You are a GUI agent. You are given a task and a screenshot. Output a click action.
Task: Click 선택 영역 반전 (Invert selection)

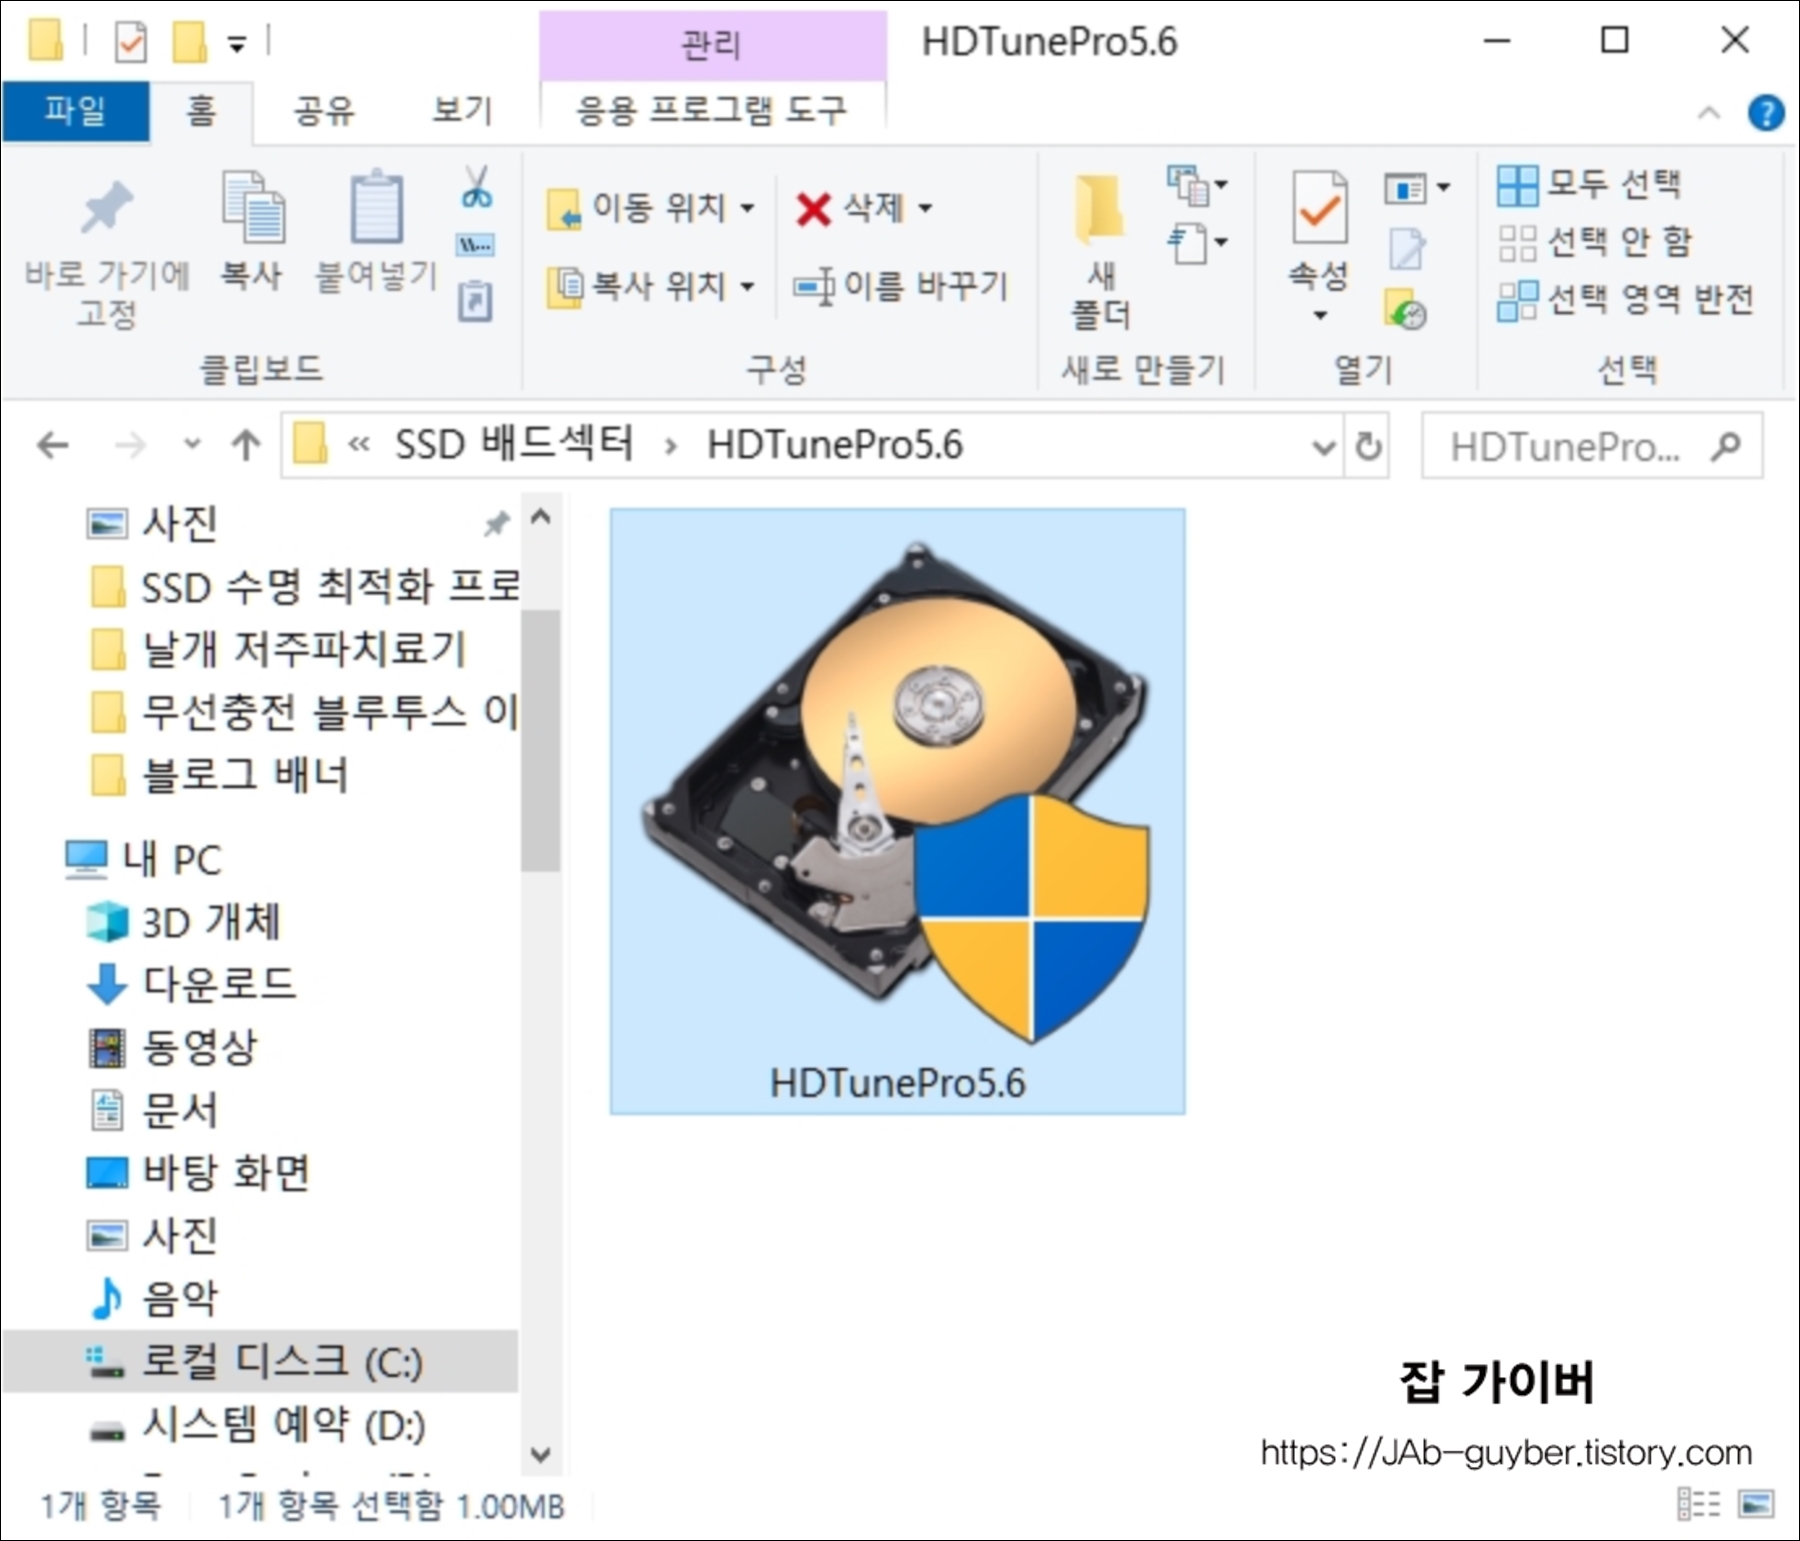pyautogui.click(x=1626, y=299)
